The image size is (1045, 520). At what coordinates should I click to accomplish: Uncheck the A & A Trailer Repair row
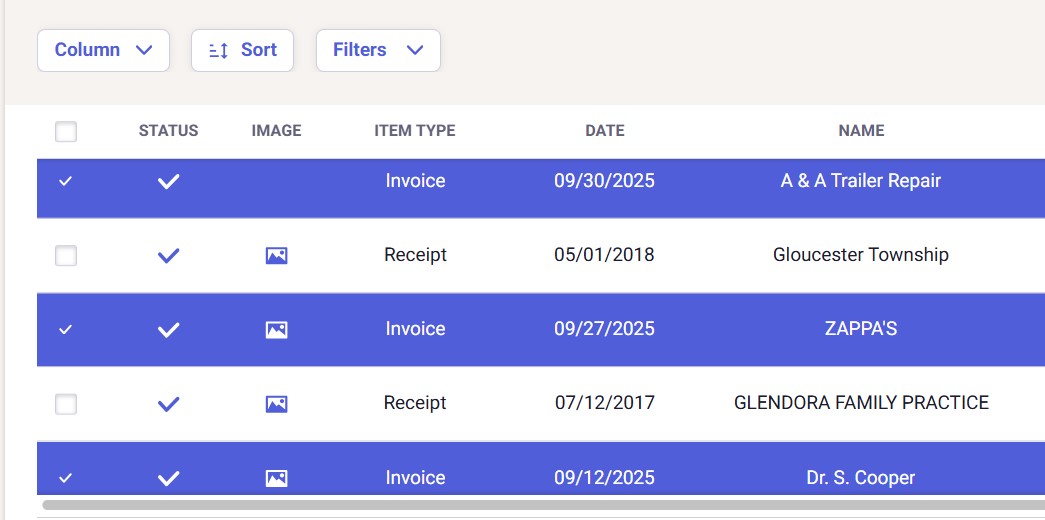[x=66, y=182]
